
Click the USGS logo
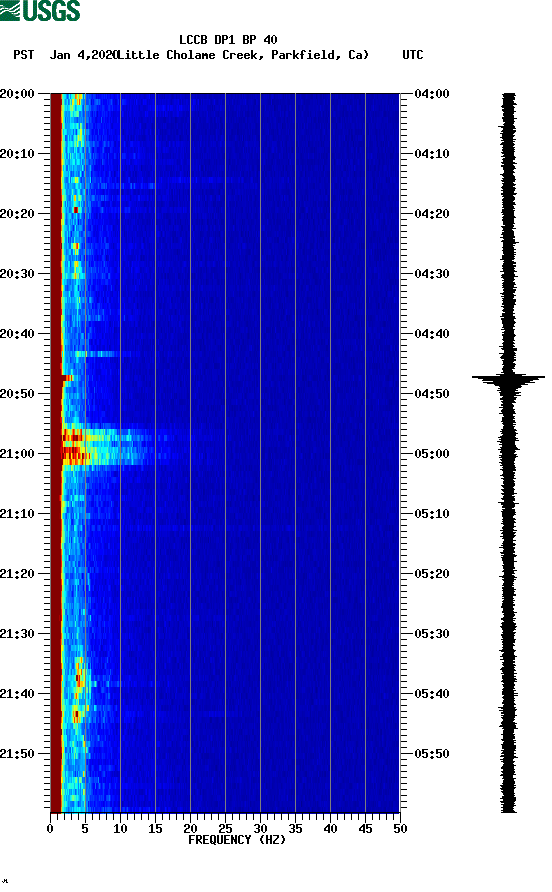point(40,10)
